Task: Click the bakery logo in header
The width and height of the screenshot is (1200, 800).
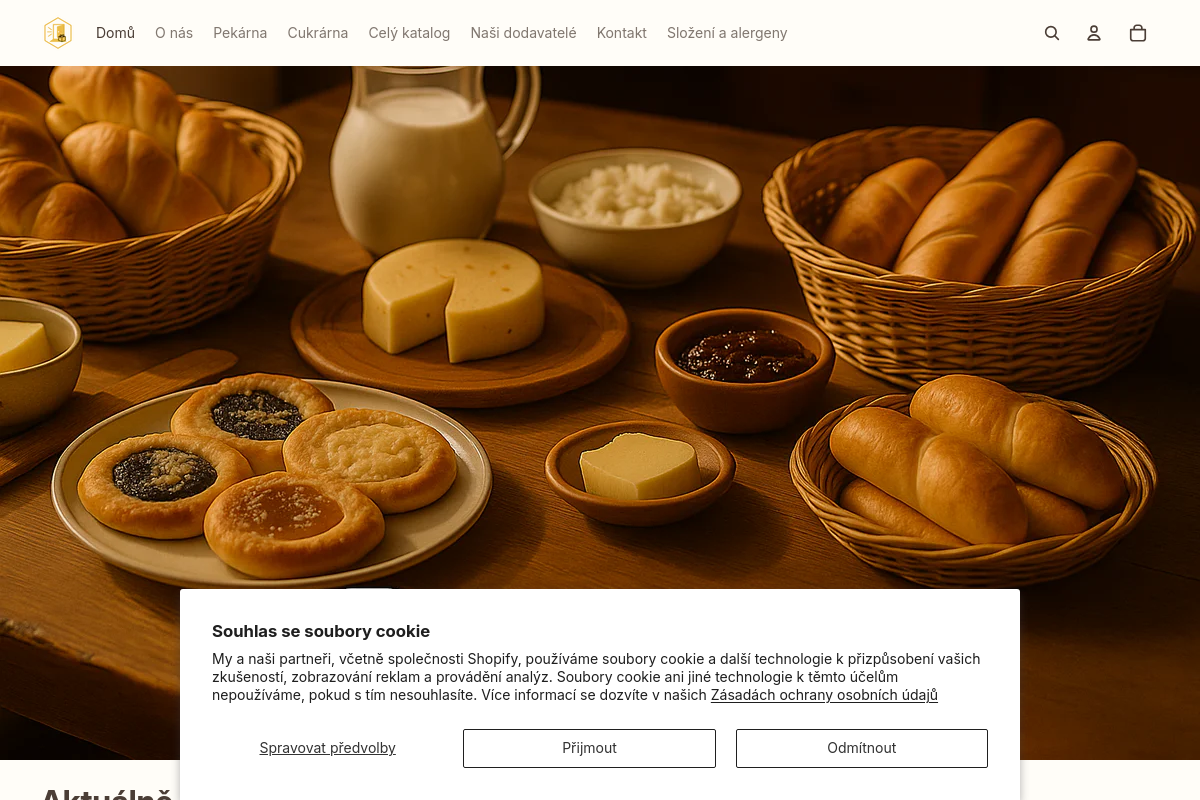Action: point(58,33)
